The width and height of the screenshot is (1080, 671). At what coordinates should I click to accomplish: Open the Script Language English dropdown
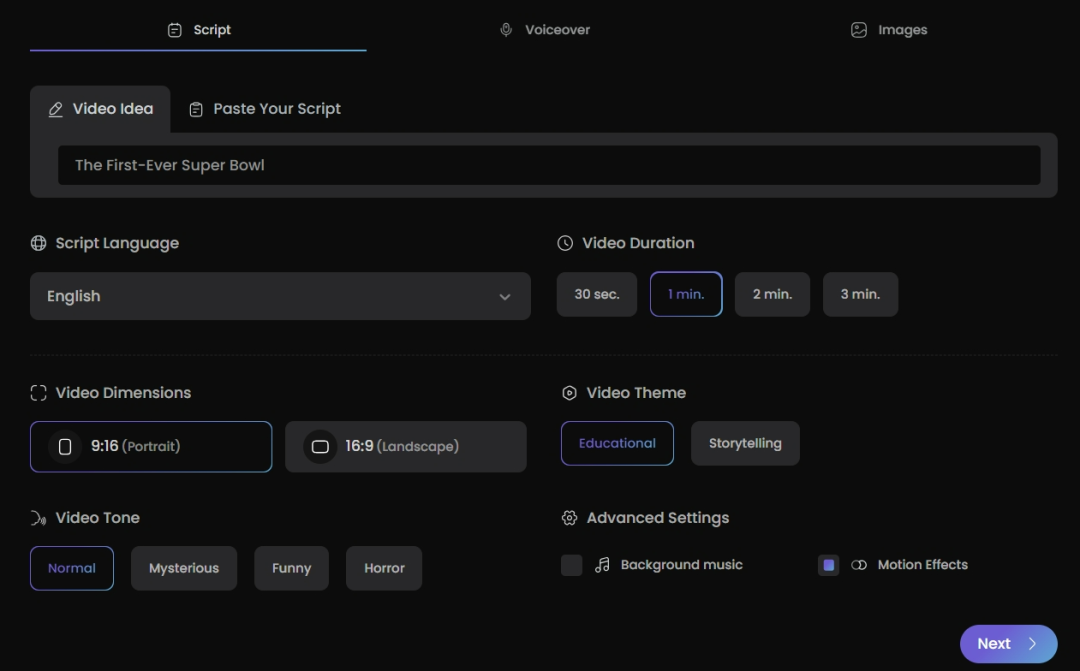pyautogui.click(x=280, y=296)
